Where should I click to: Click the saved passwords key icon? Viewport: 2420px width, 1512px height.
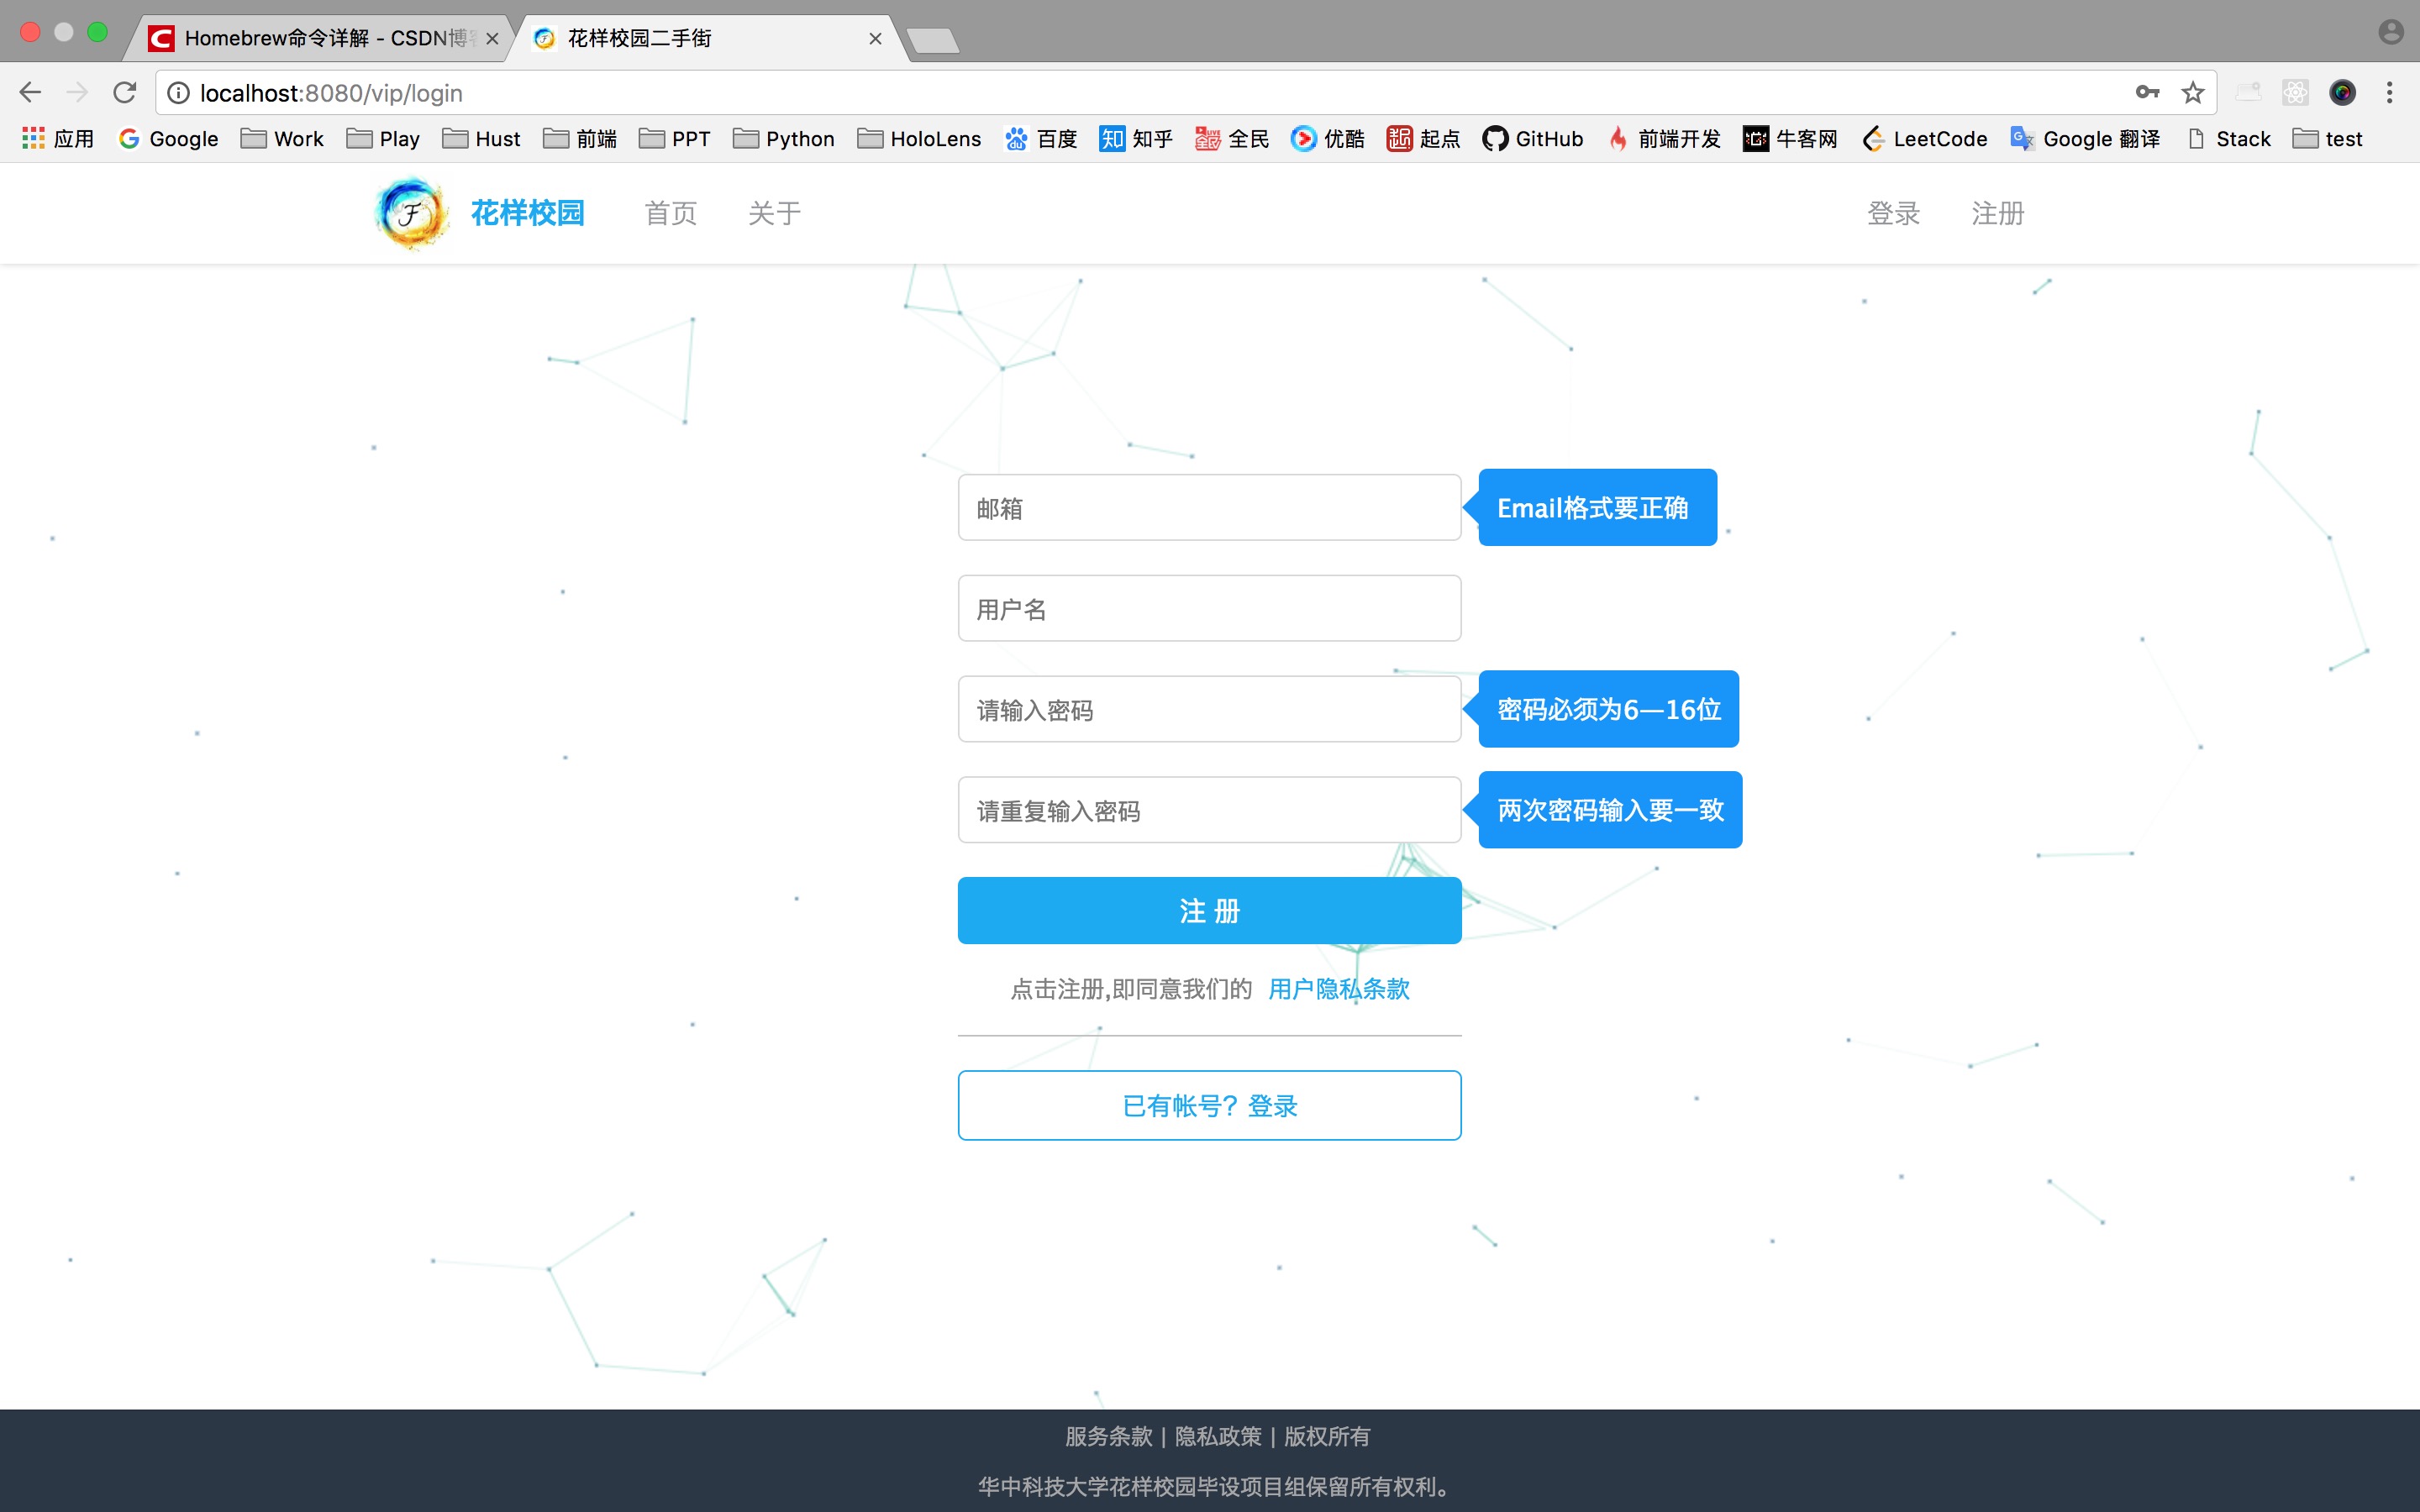pos(2146,93)
